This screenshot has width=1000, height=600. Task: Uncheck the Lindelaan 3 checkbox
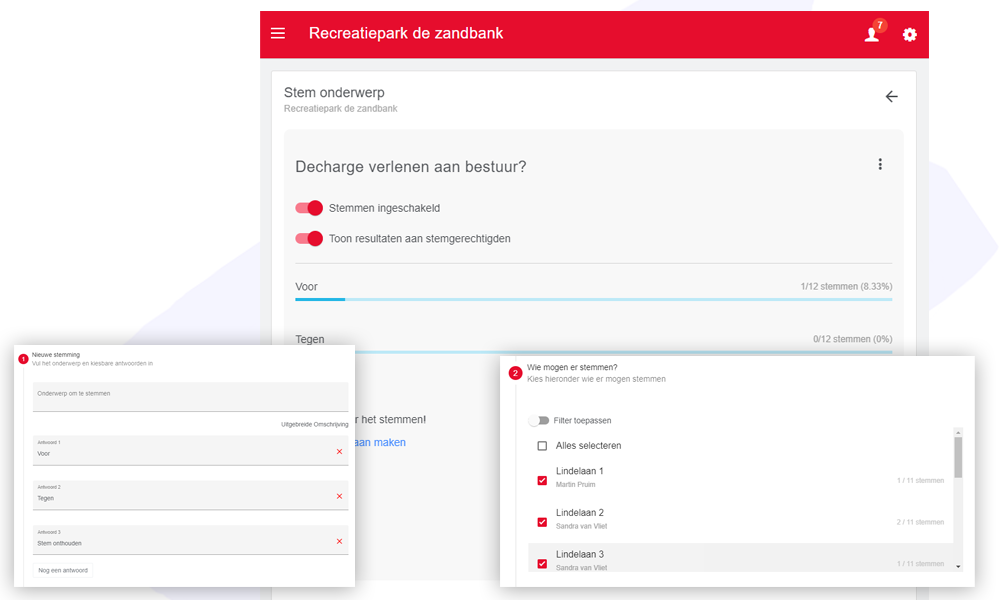[542, 564]
